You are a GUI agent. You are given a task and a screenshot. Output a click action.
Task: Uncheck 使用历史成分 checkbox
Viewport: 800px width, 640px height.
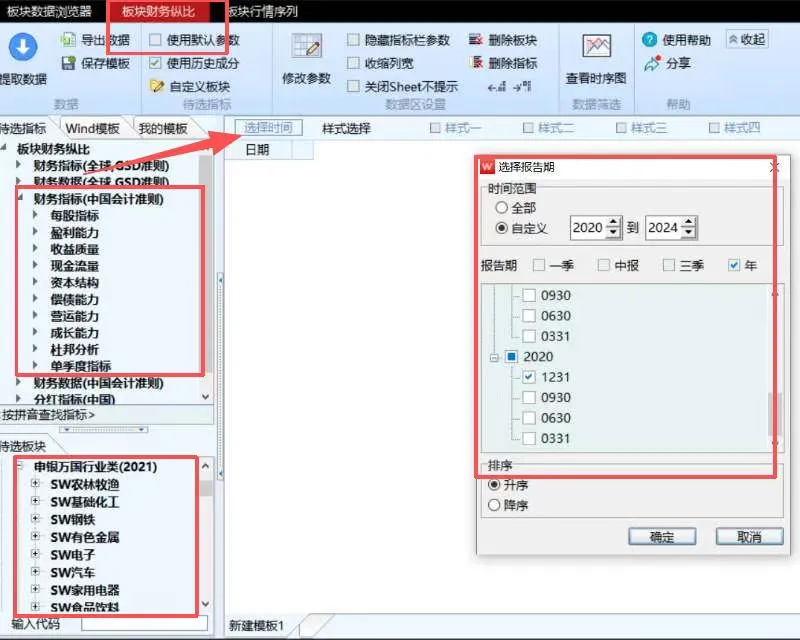point(155,63)
